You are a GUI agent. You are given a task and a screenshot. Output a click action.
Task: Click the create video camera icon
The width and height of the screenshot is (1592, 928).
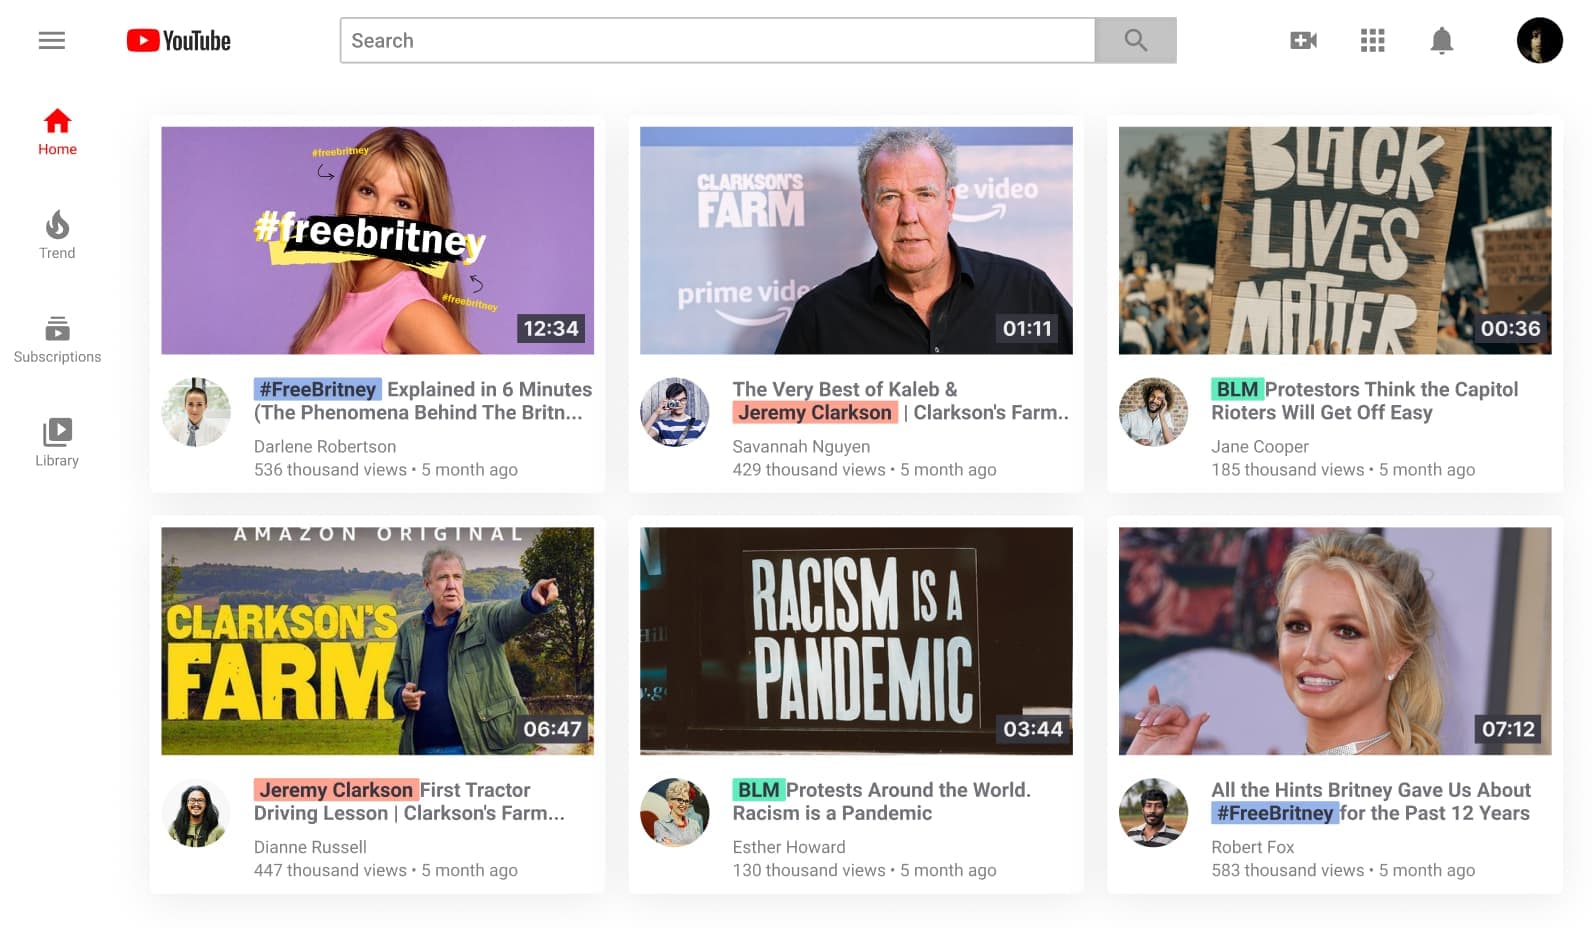click(x=1303, y=40)
